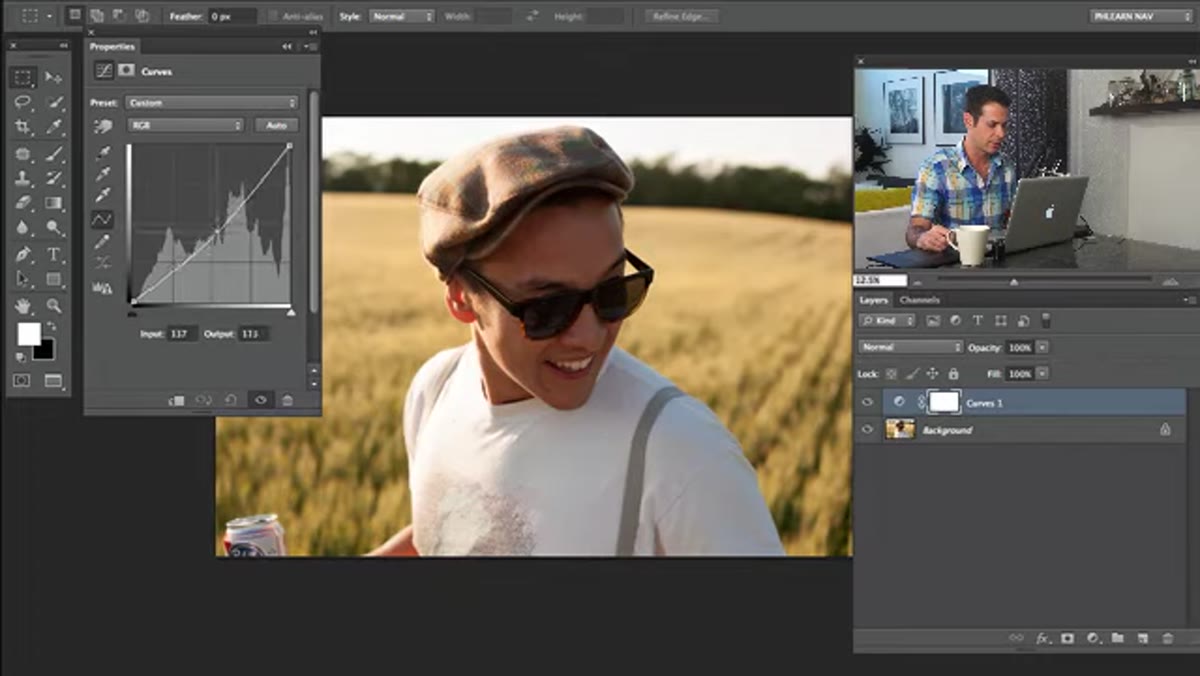The height and width of the screenshot is (676, 1200).
Task: Select the Gradient tool
Action: (54, 203)
